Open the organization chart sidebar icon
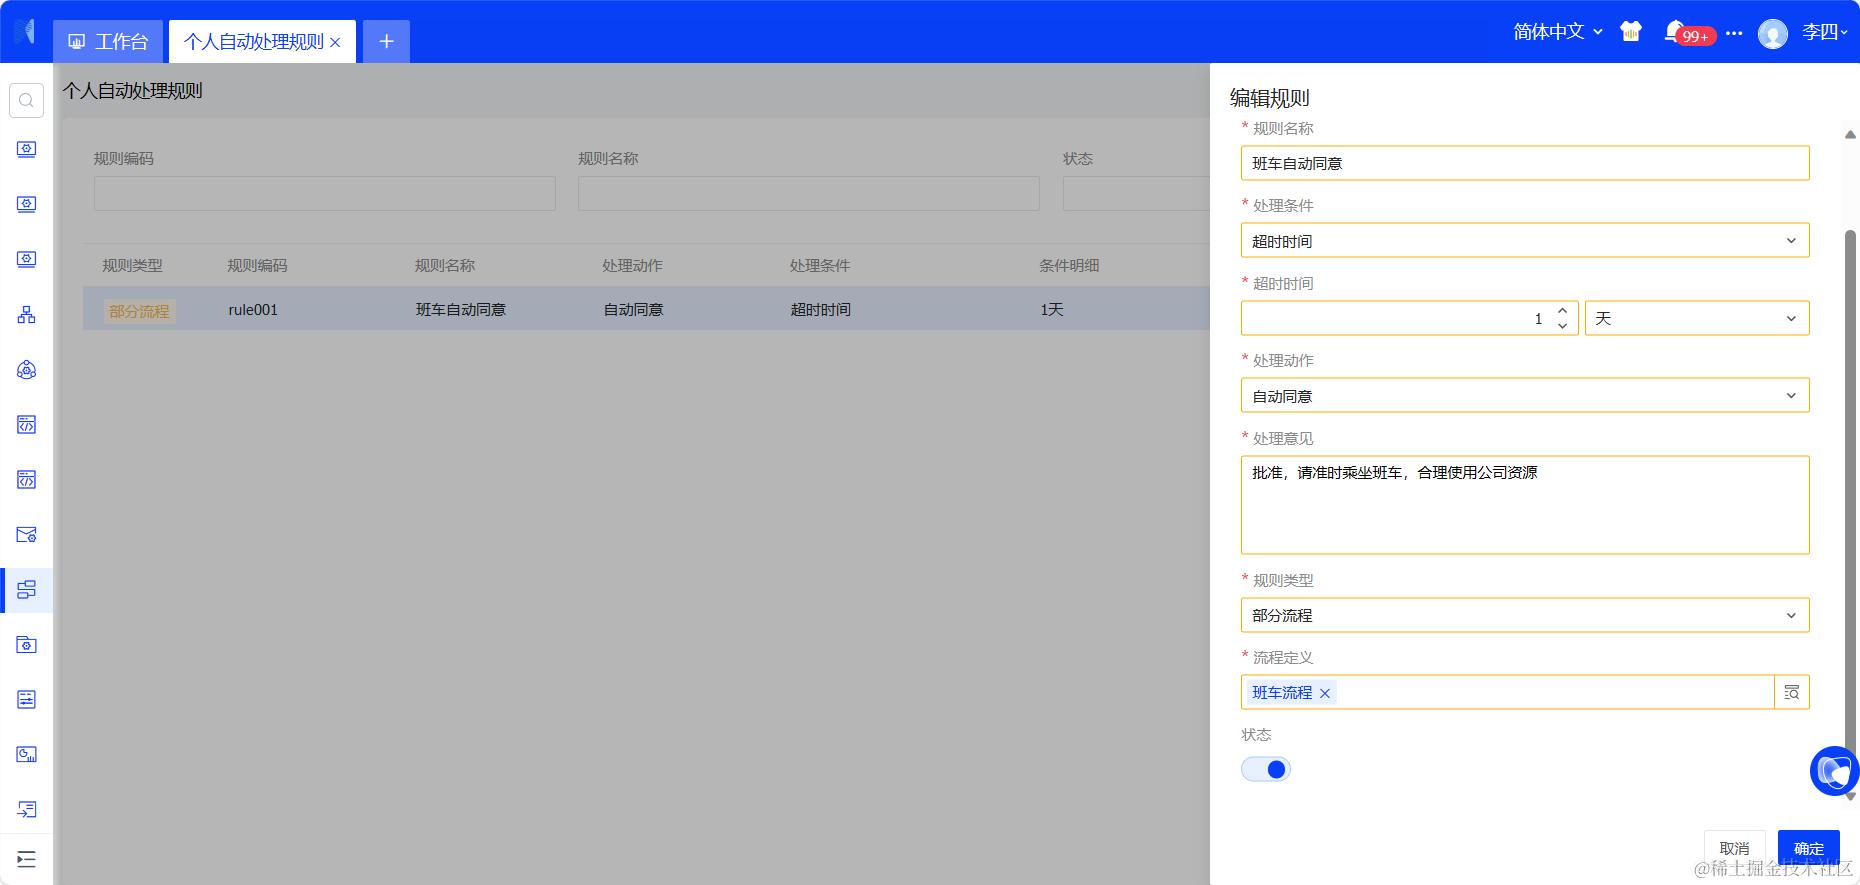The image size is (1860, 885). [27, 315]
